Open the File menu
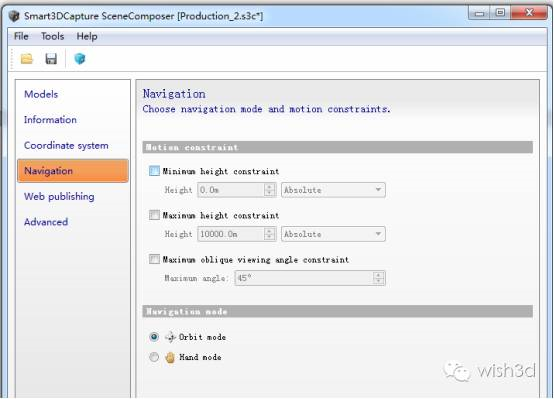This screenshot has height=399, width=554. (21, 36)
